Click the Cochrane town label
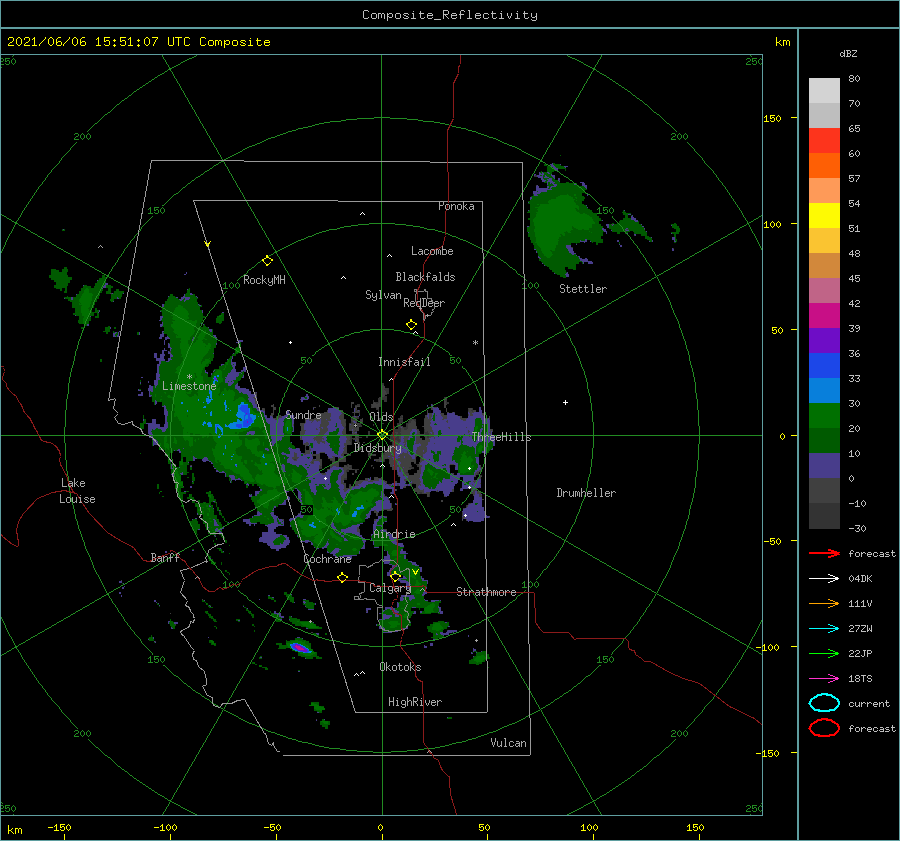 (327, 559)
